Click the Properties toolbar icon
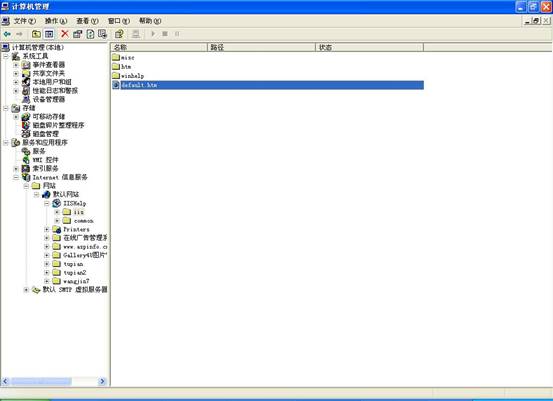Image resolution: width=553 pixels, height=401 pixels. pos(77,34)
